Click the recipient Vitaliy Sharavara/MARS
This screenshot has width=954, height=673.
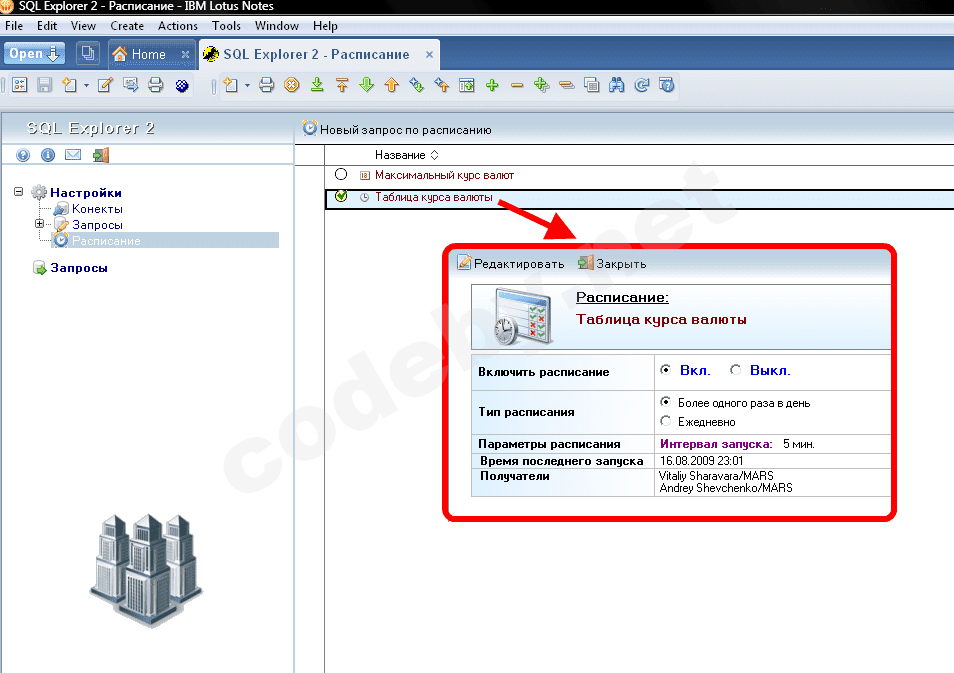pos(716,475)
